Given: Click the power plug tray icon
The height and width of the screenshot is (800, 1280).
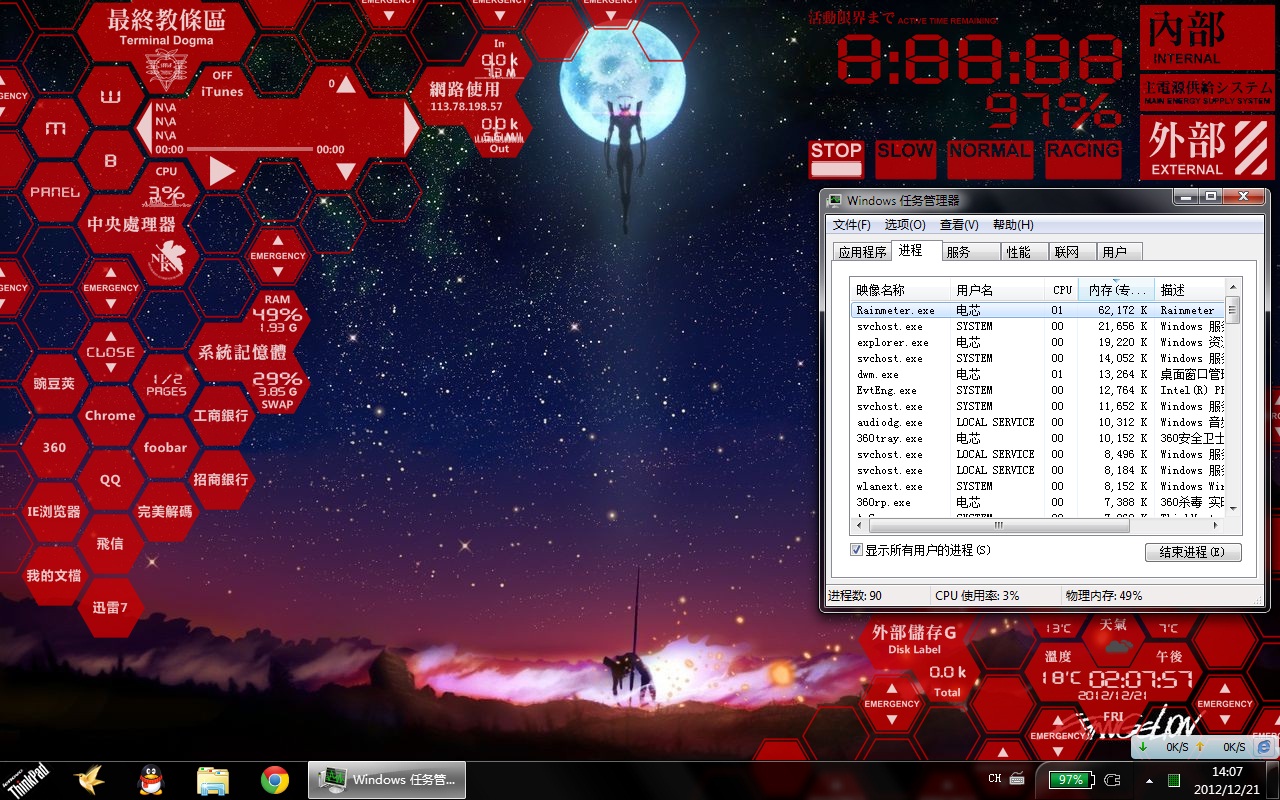Looking at the screenshot, I should pos(1113,780).
